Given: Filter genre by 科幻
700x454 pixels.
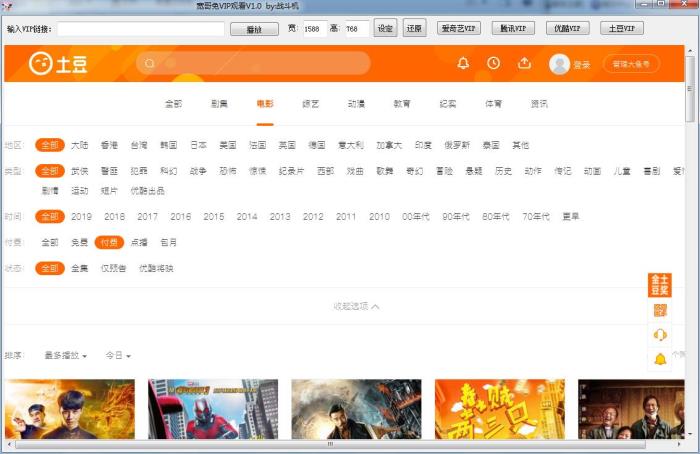Looking at the screenshot, I should click(x=168, y=171).
